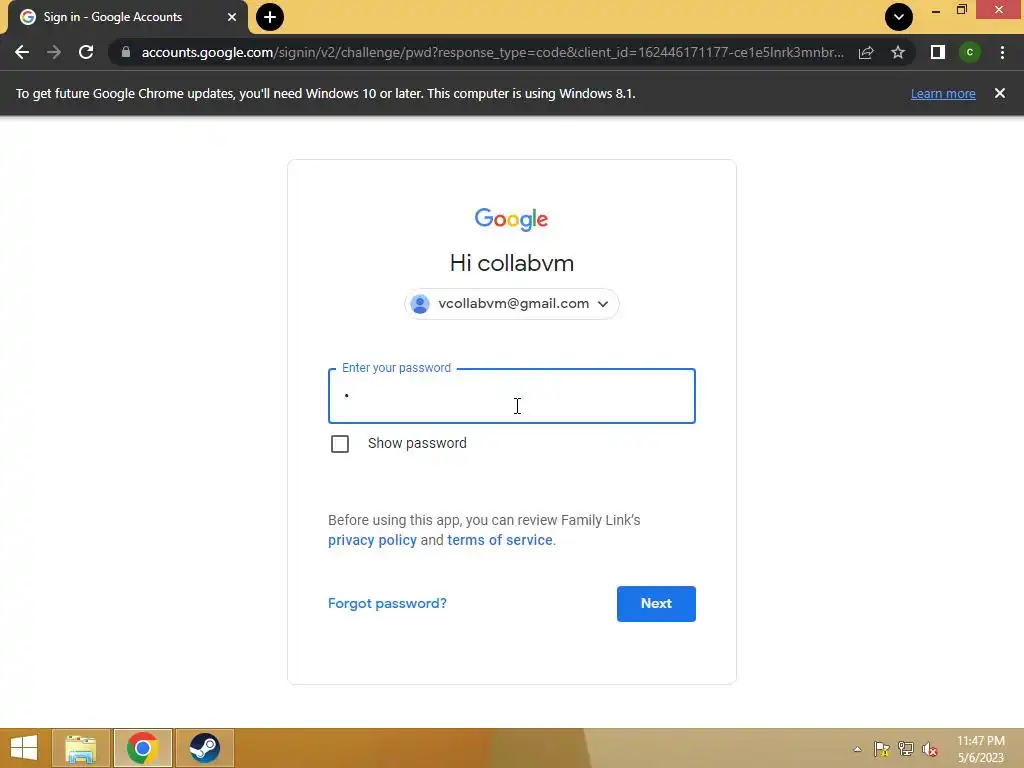
Task: Click the address bar URL
Action: (x=492, y=52)
